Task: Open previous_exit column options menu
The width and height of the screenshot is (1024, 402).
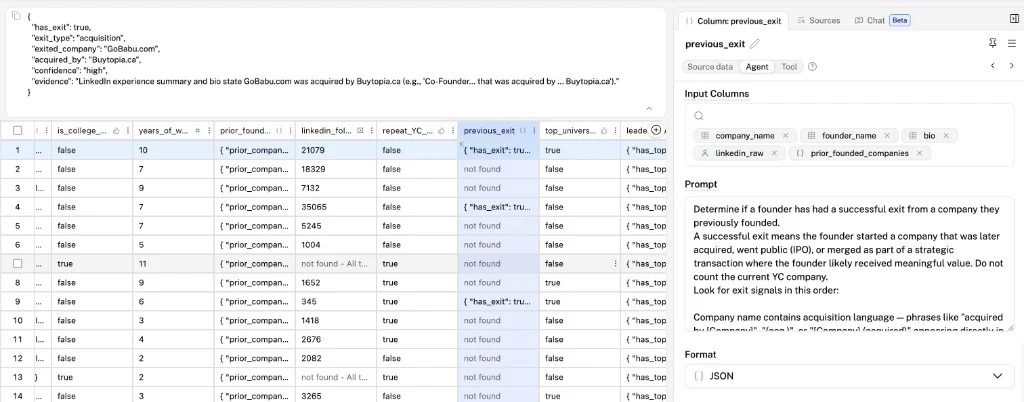Action: pyautogui.click(x=534, y=131)
